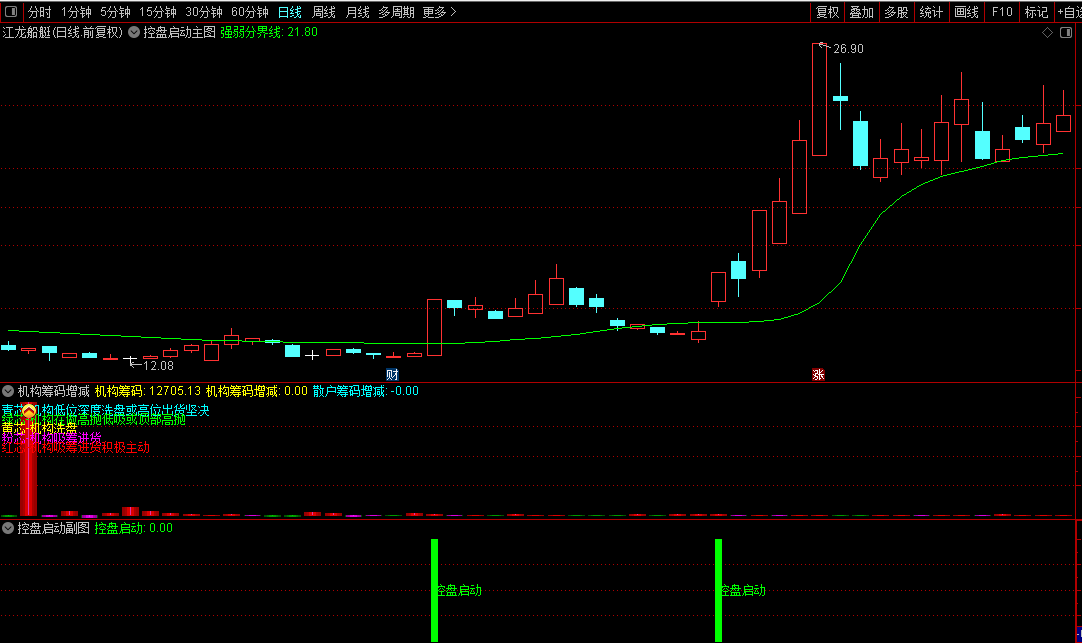Open the 统计 statistics tool
This screenshot has height=643, width=1082.
point(931,12)
